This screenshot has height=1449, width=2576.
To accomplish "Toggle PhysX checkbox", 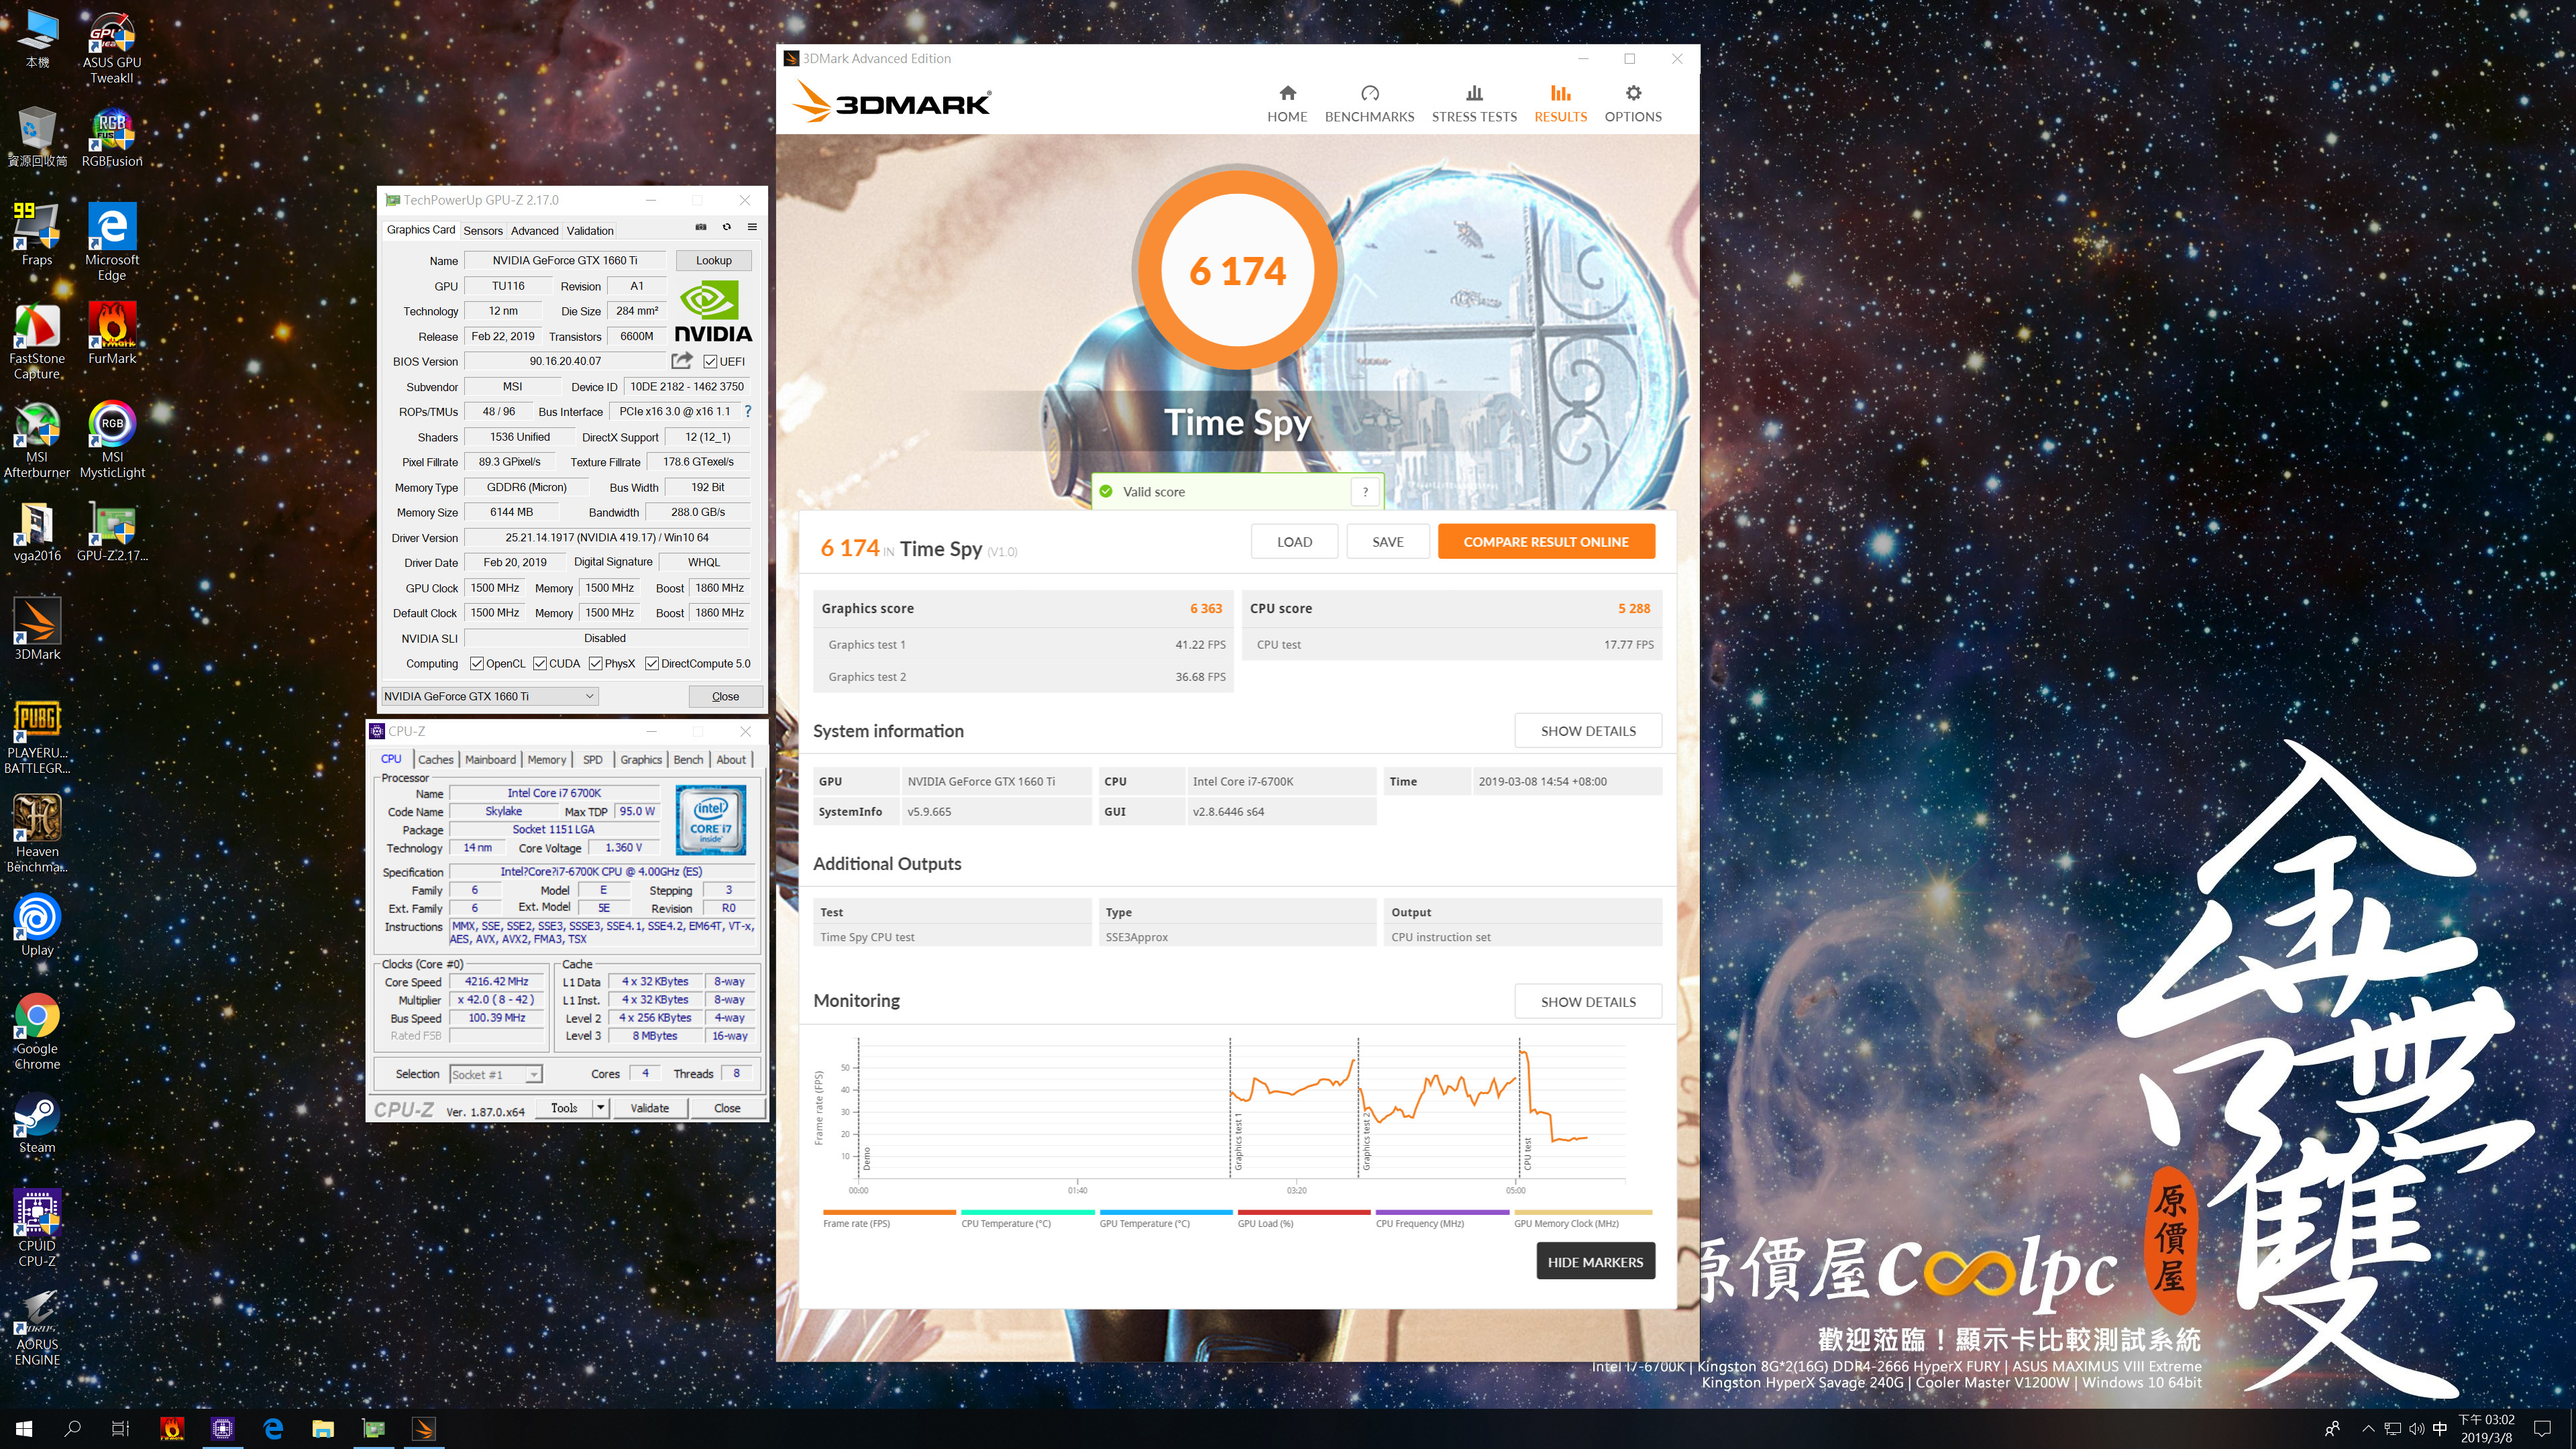I will pyautogui.click(x=596, y=663).
